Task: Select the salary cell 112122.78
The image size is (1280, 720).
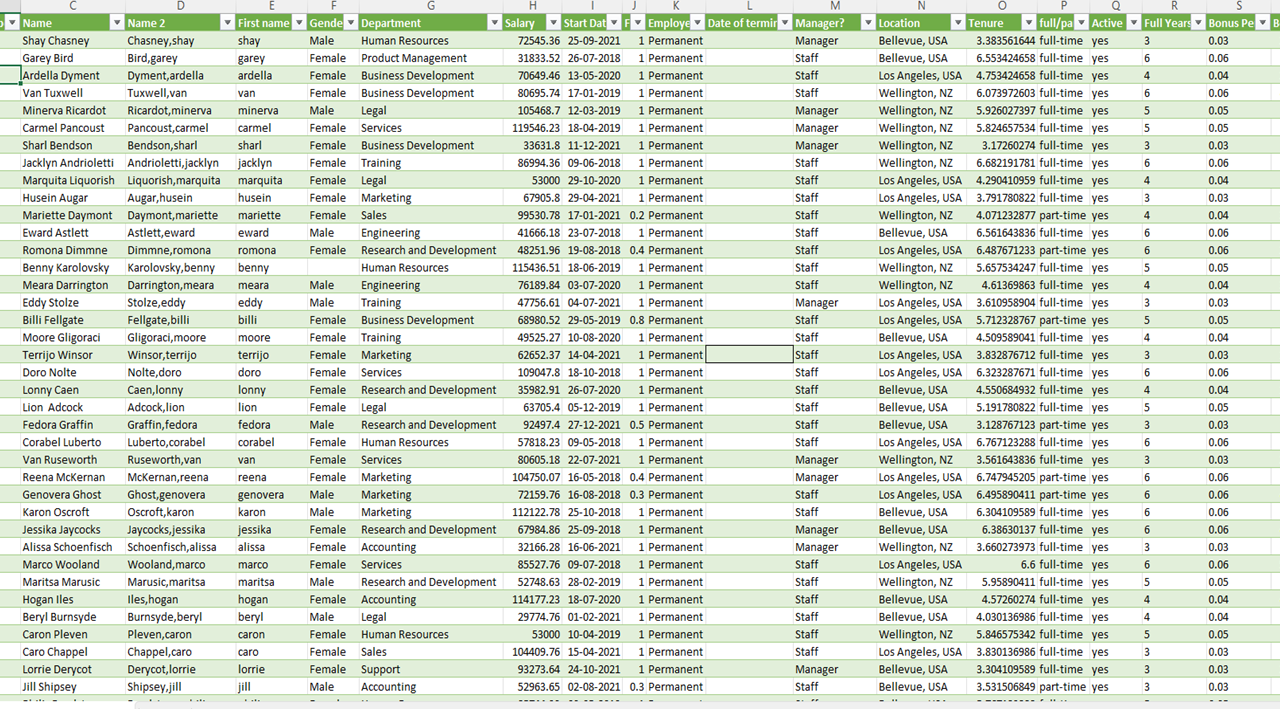Action: click(532, 512)
